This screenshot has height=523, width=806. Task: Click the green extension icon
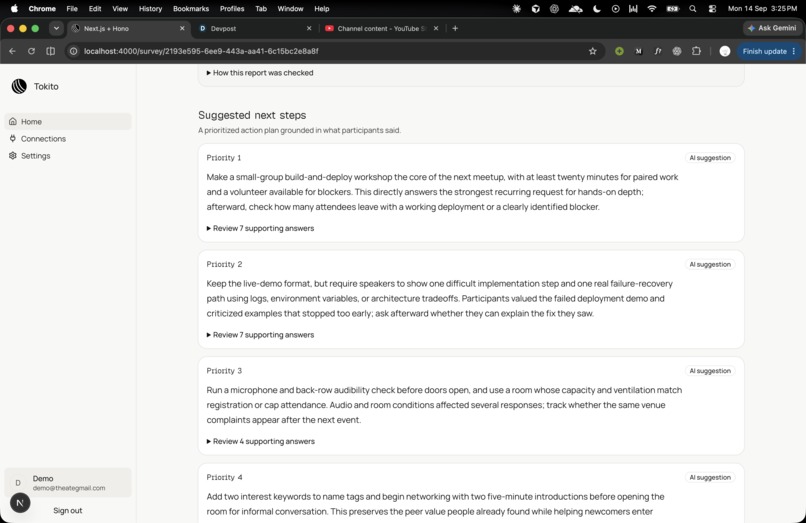pos(619,51)
